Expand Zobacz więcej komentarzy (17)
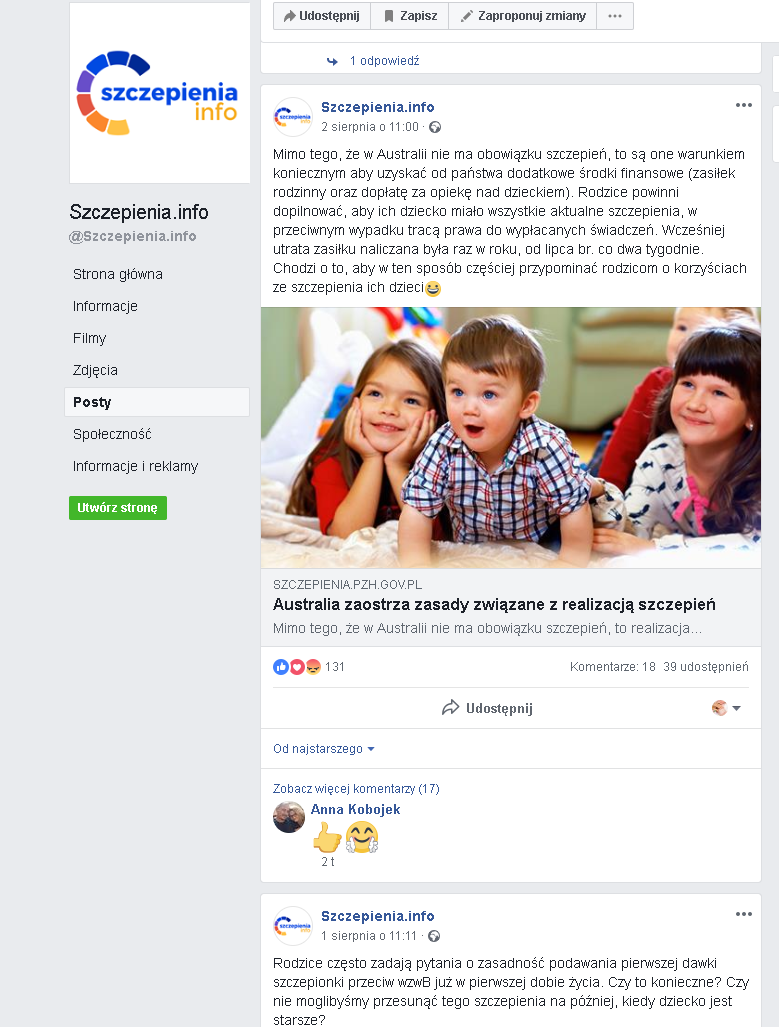This screenshot has height=1027, width=779. (356, 789)
